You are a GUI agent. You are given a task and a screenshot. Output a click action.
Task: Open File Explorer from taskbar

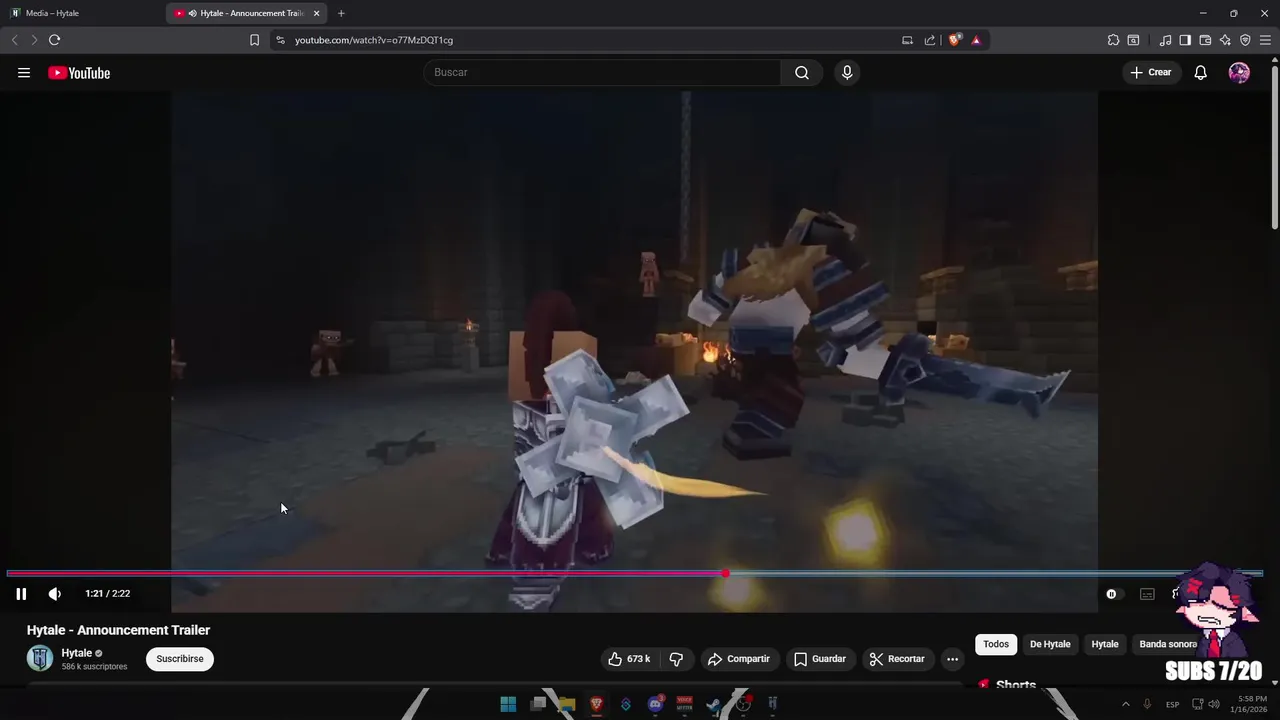[567, 704]
